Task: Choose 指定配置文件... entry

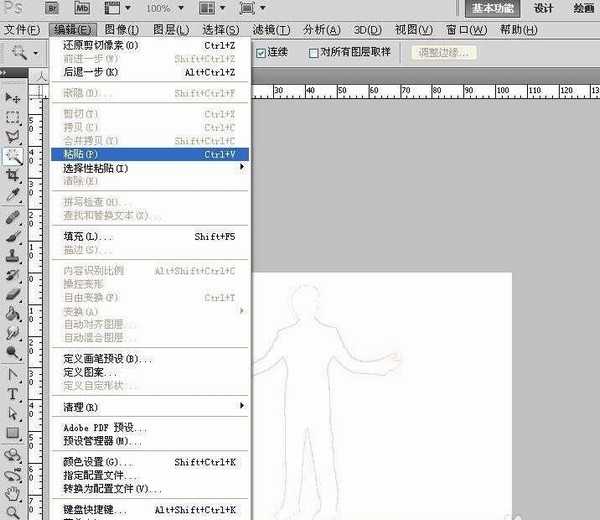Action: pyautogui.click(x=150, y=475)
